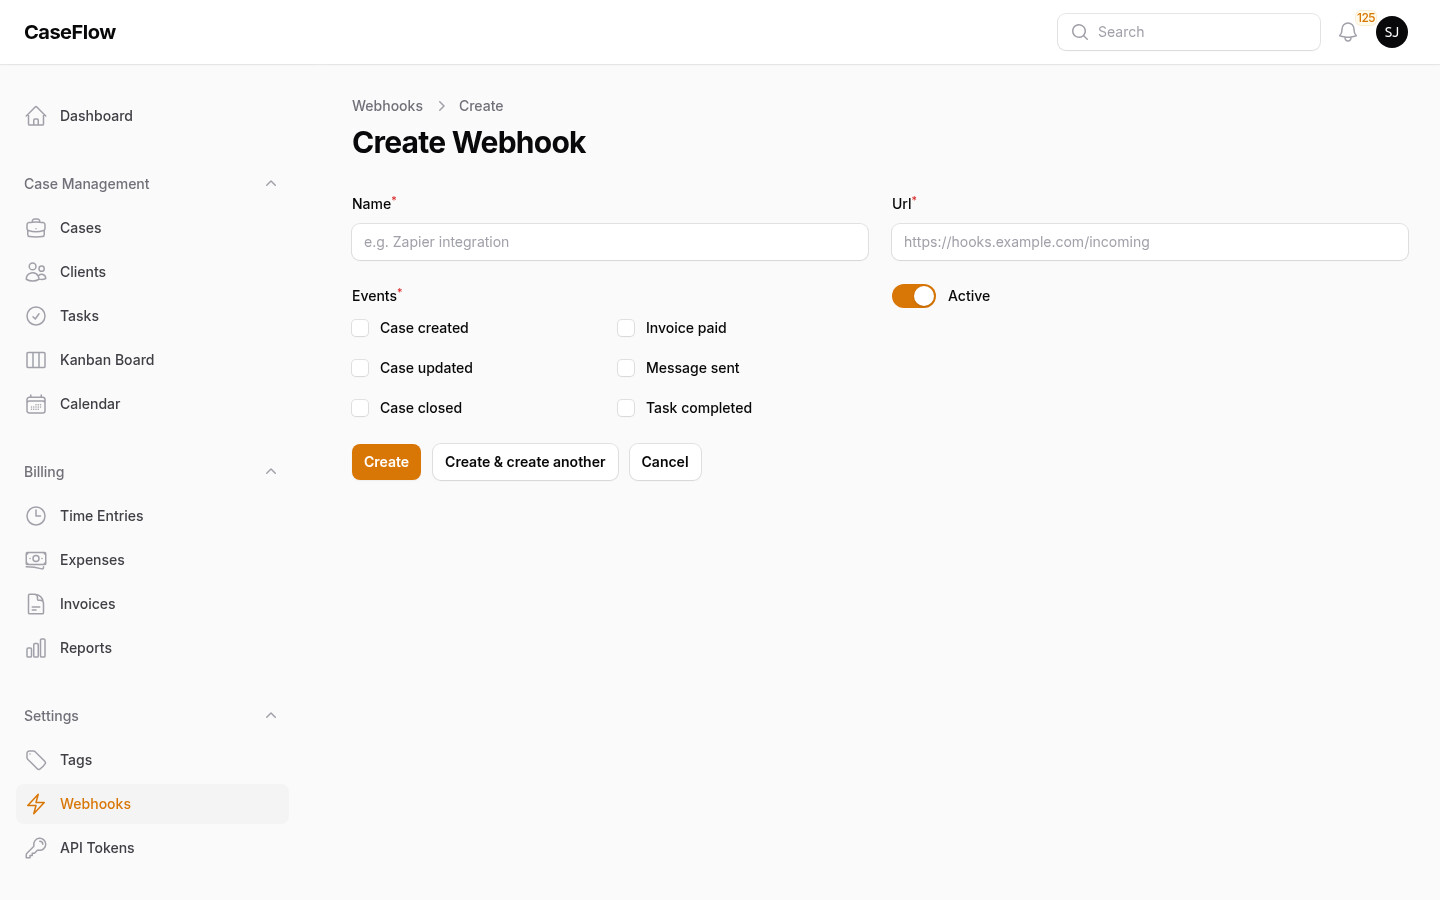The image size is (1440, 900).
Task: Check the Task completed event
Action: coord(626,408)
